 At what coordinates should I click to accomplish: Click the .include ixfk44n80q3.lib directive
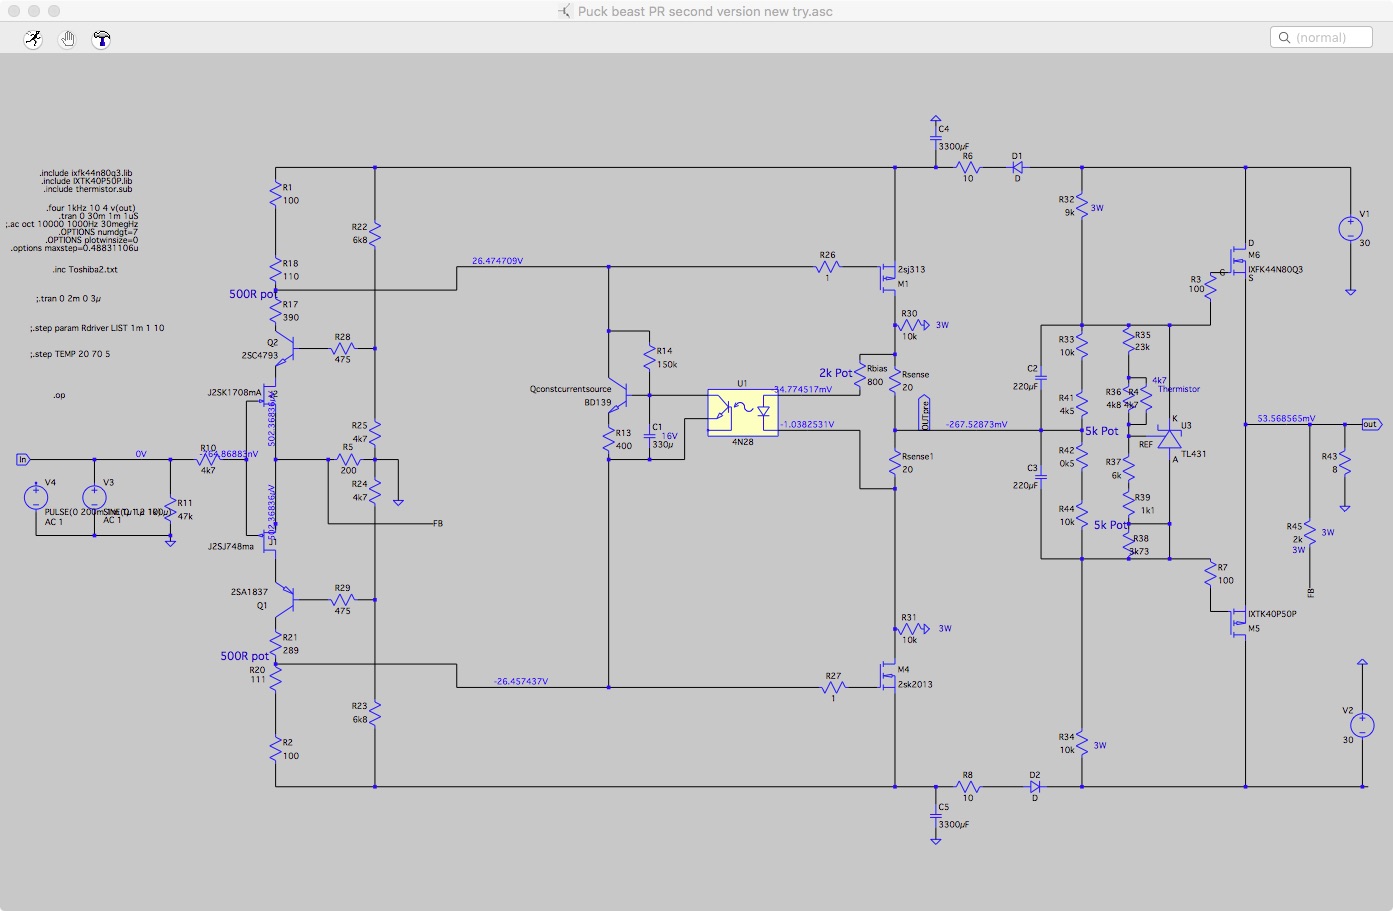pyautogui.click(x=86, y=173)
